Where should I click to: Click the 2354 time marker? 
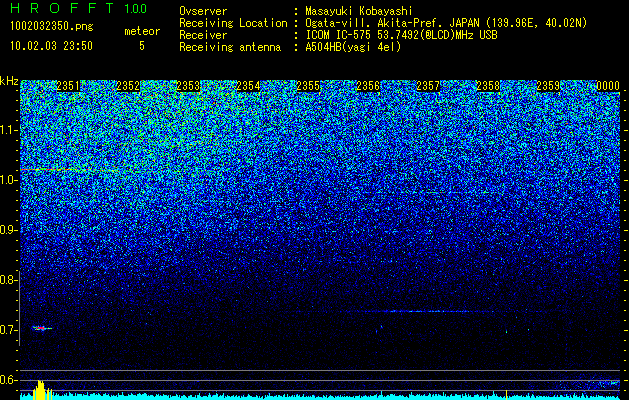click(x=248, y=86)
